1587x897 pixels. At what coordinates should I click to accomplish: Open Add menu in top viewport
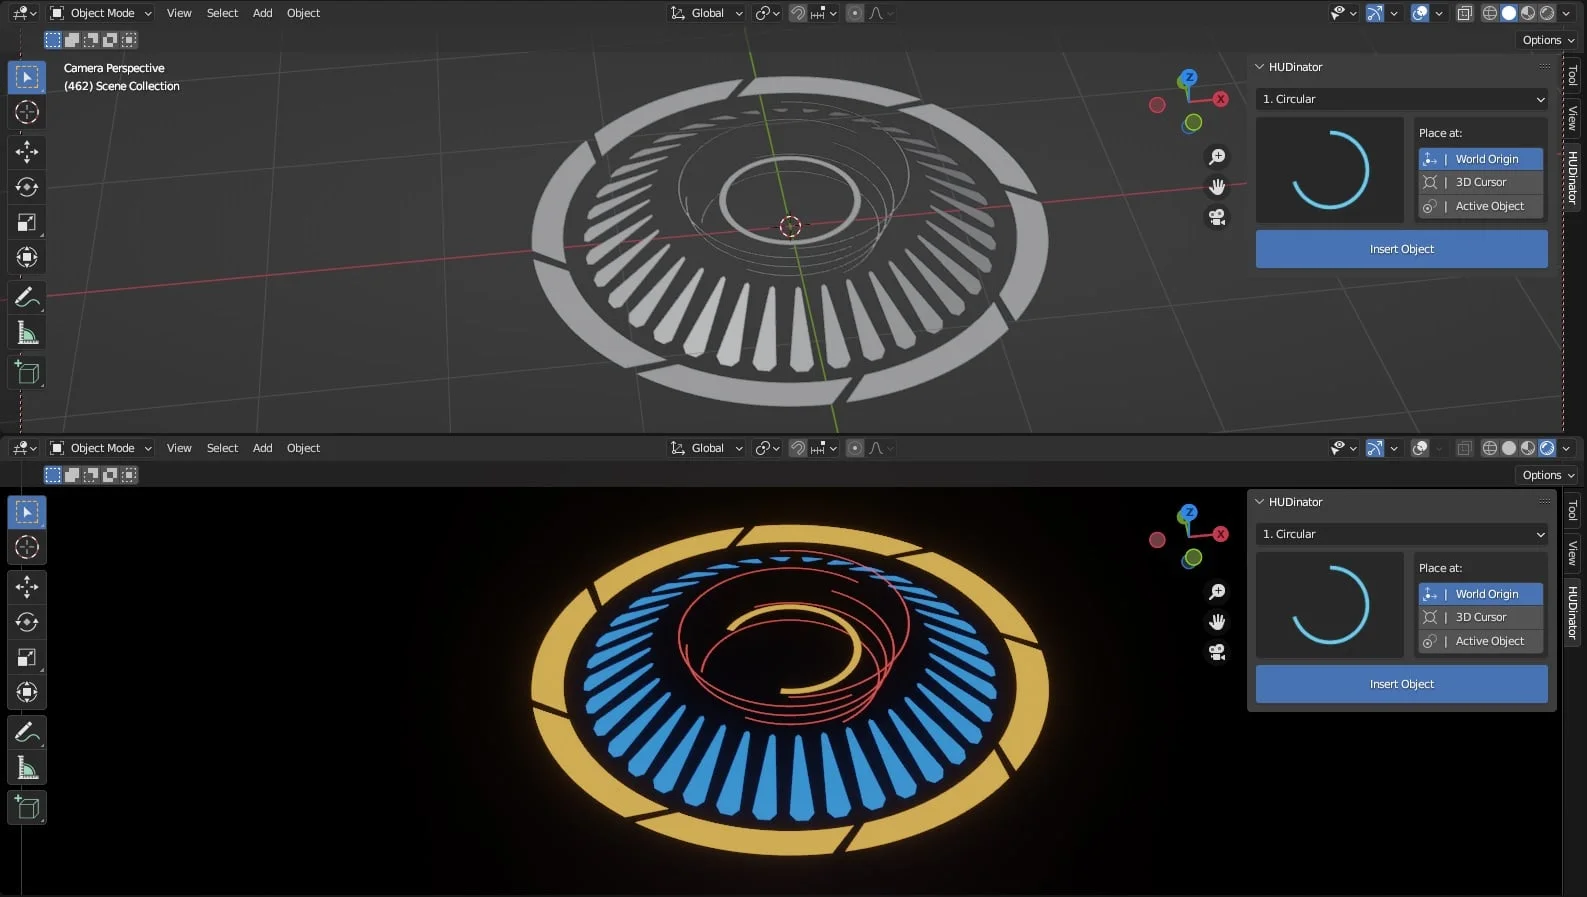click(262, 13)
